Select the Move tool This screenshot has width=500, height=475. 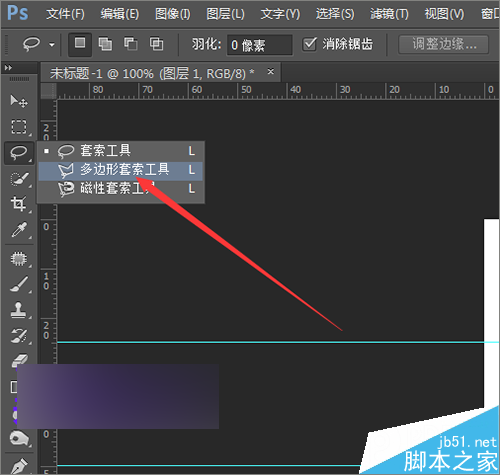[x=19, y=101]
